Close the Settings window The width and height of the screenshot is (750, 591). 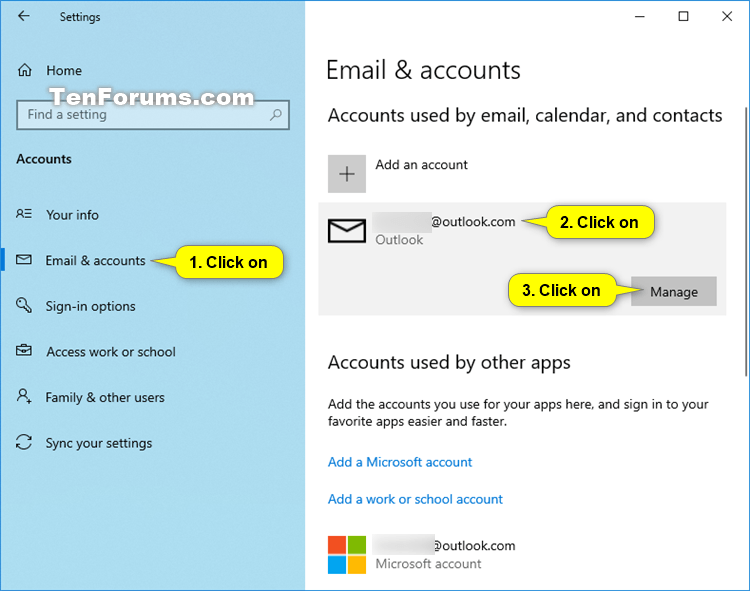pos(727,17)
